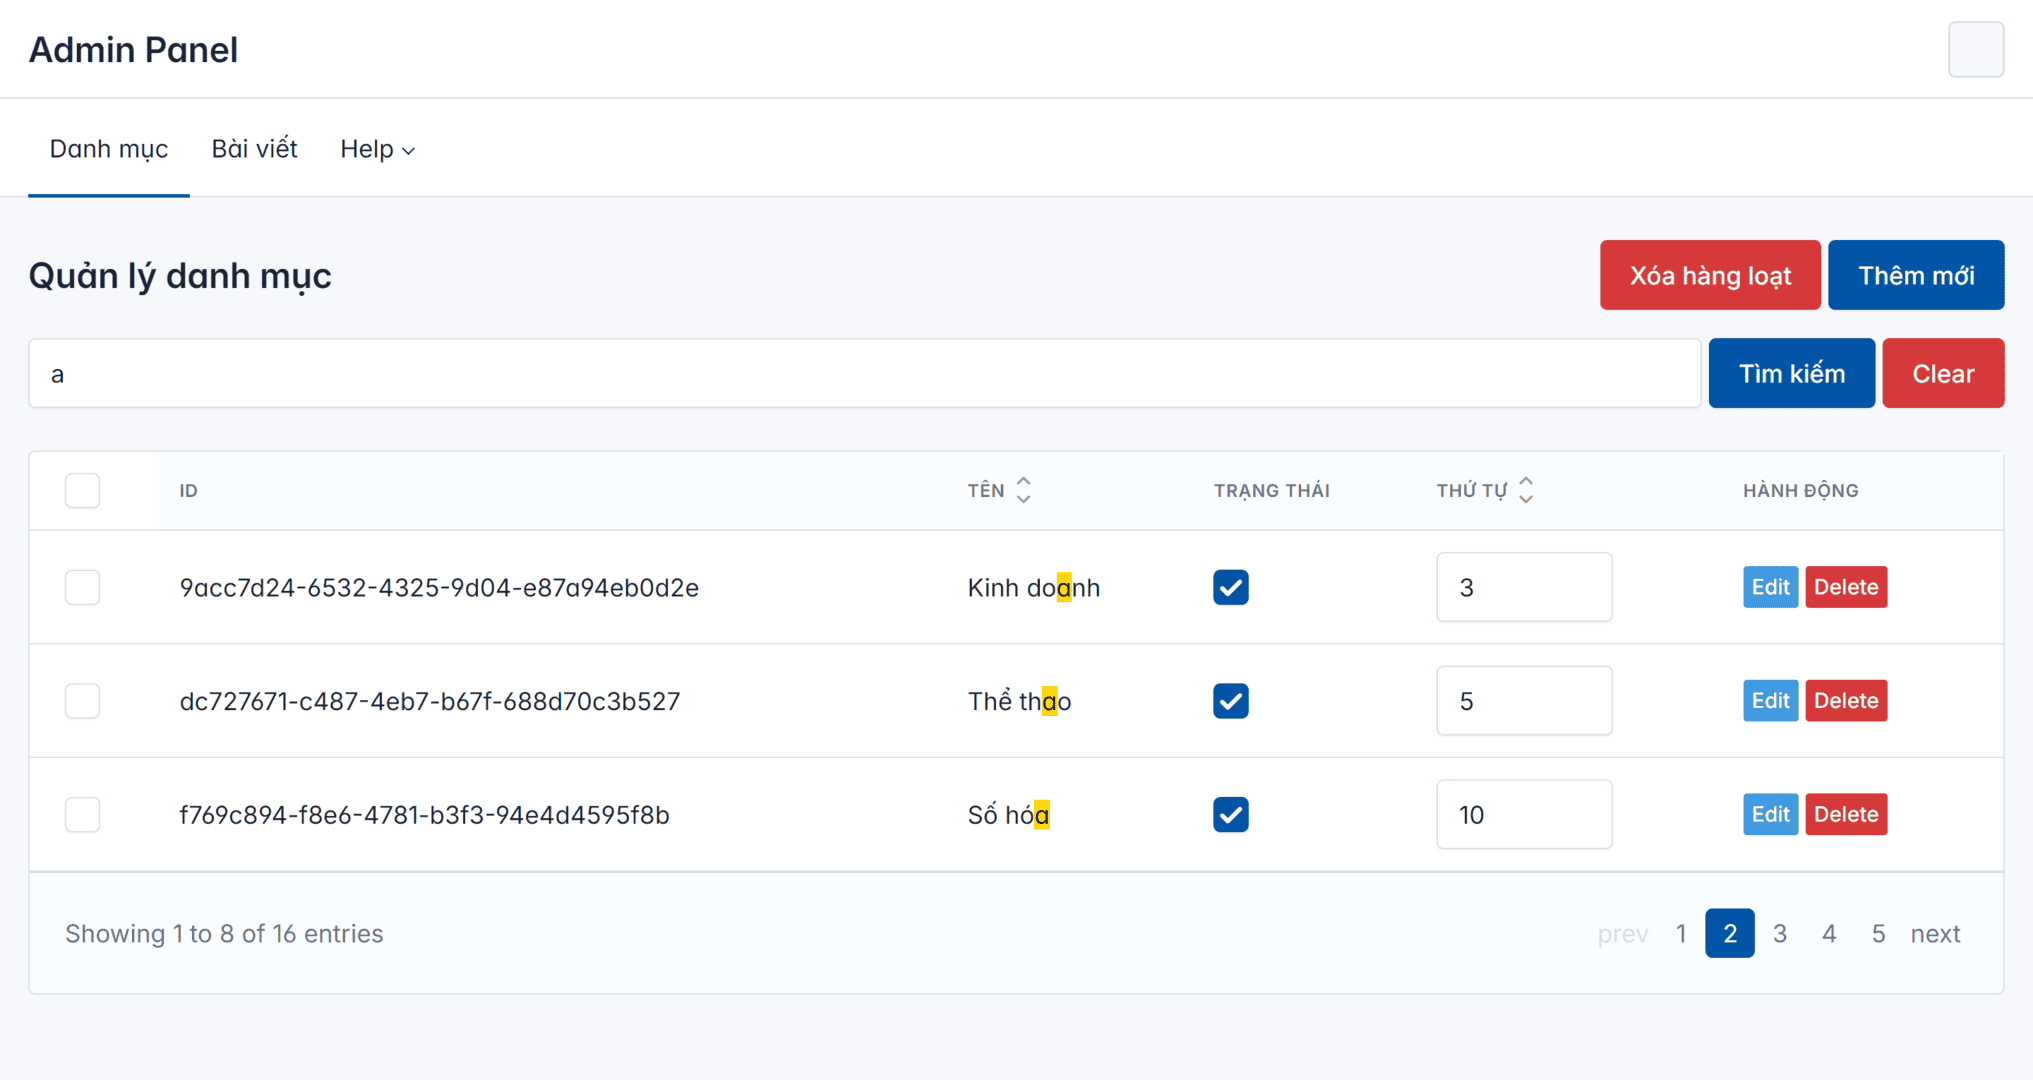Switch to the Bài viết tab
The width and height of the screenshot is (2033, 1080).
pyautogui.click(x=254, y=149)
